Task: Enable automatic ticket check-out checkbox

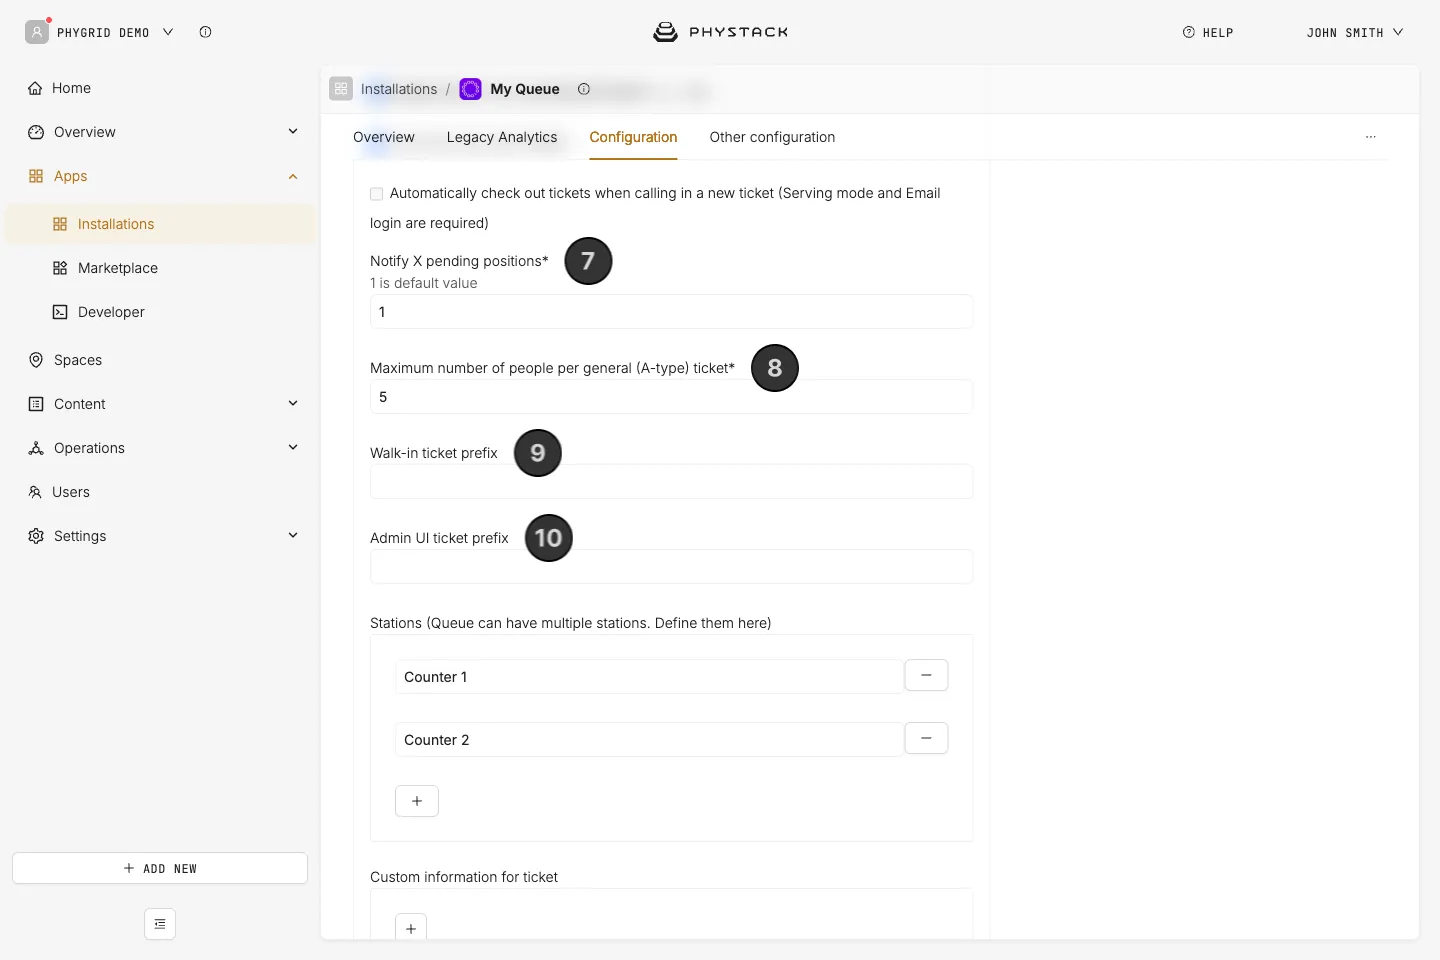Action: pos(377,194)
